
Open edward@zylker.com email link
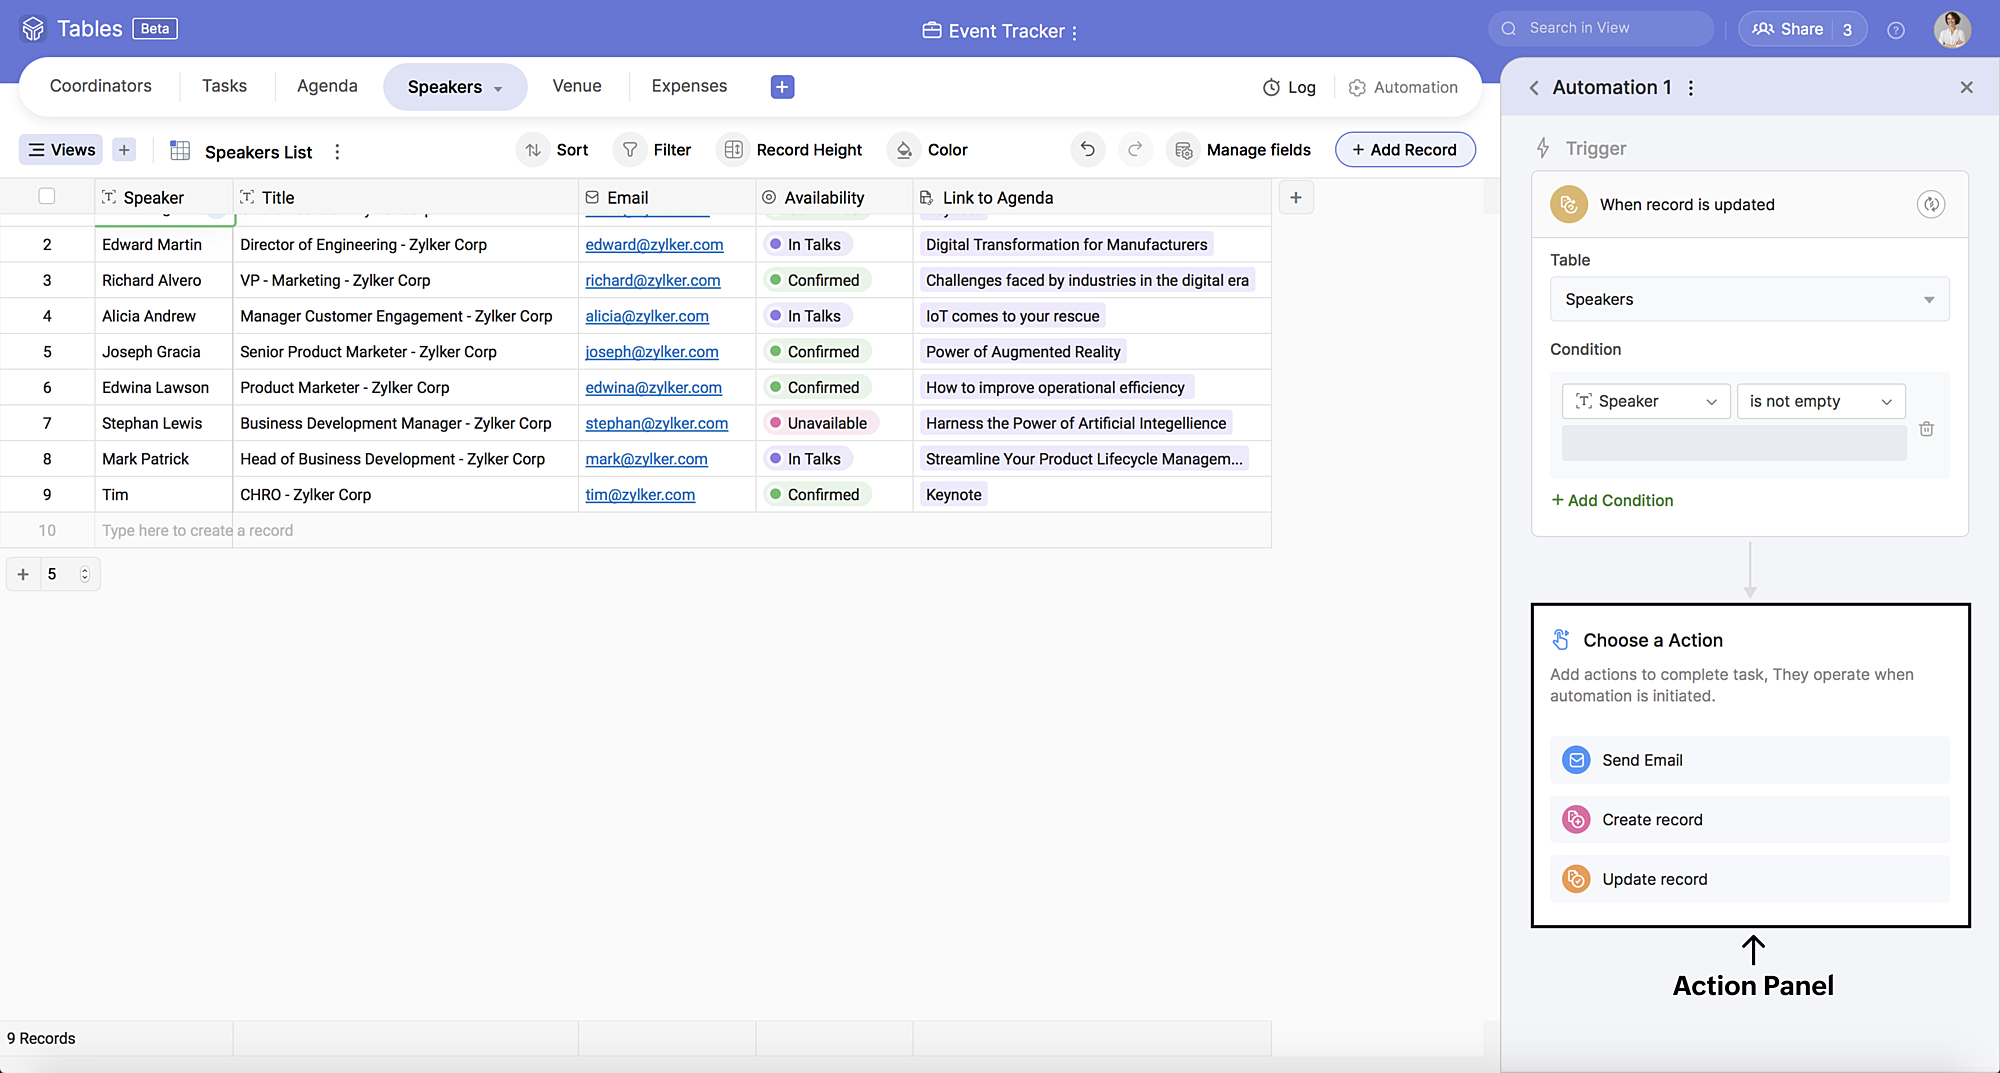click(654, 245)
